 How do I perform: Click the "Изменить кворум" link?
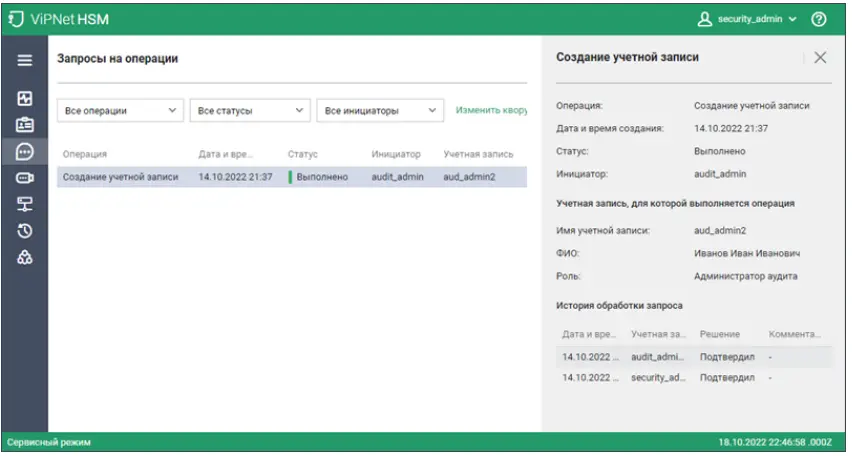[490, 110]
